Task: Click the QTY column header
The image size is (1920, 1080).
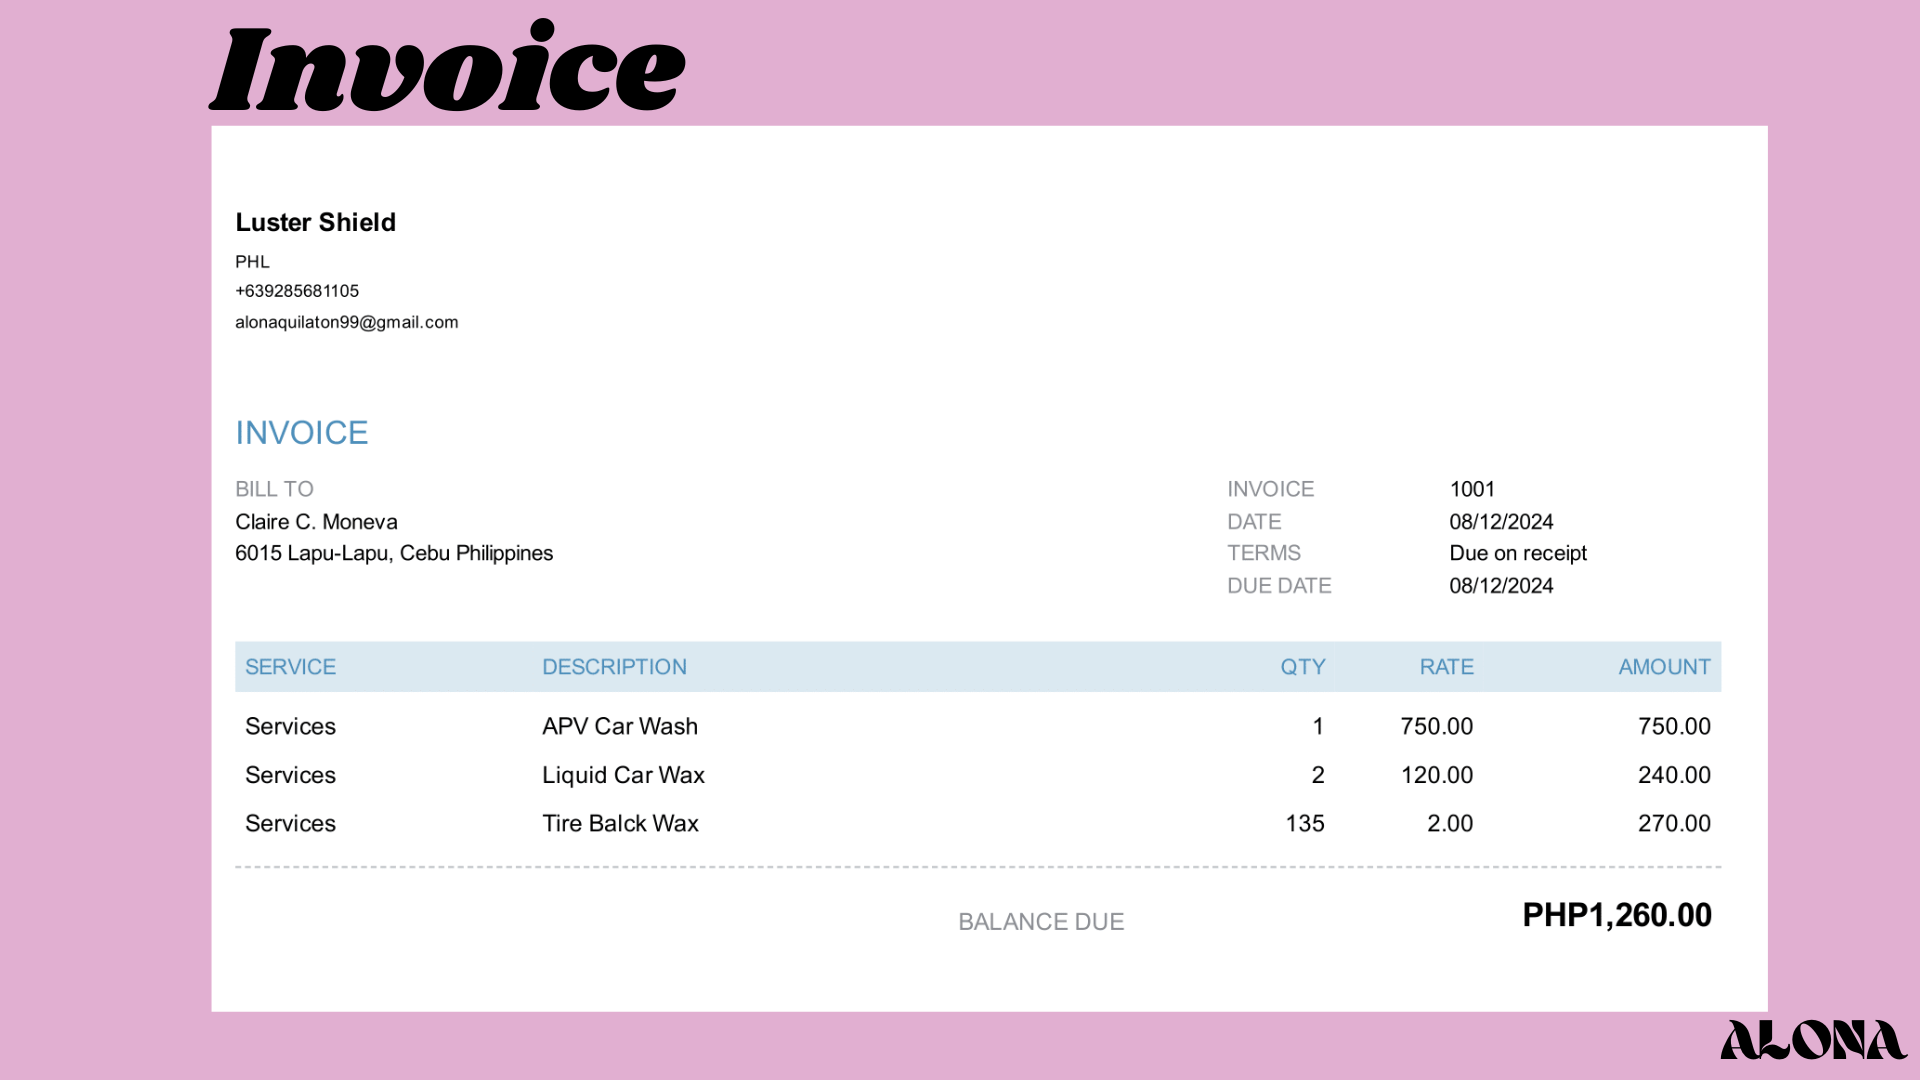Action: coord(1302,667)
